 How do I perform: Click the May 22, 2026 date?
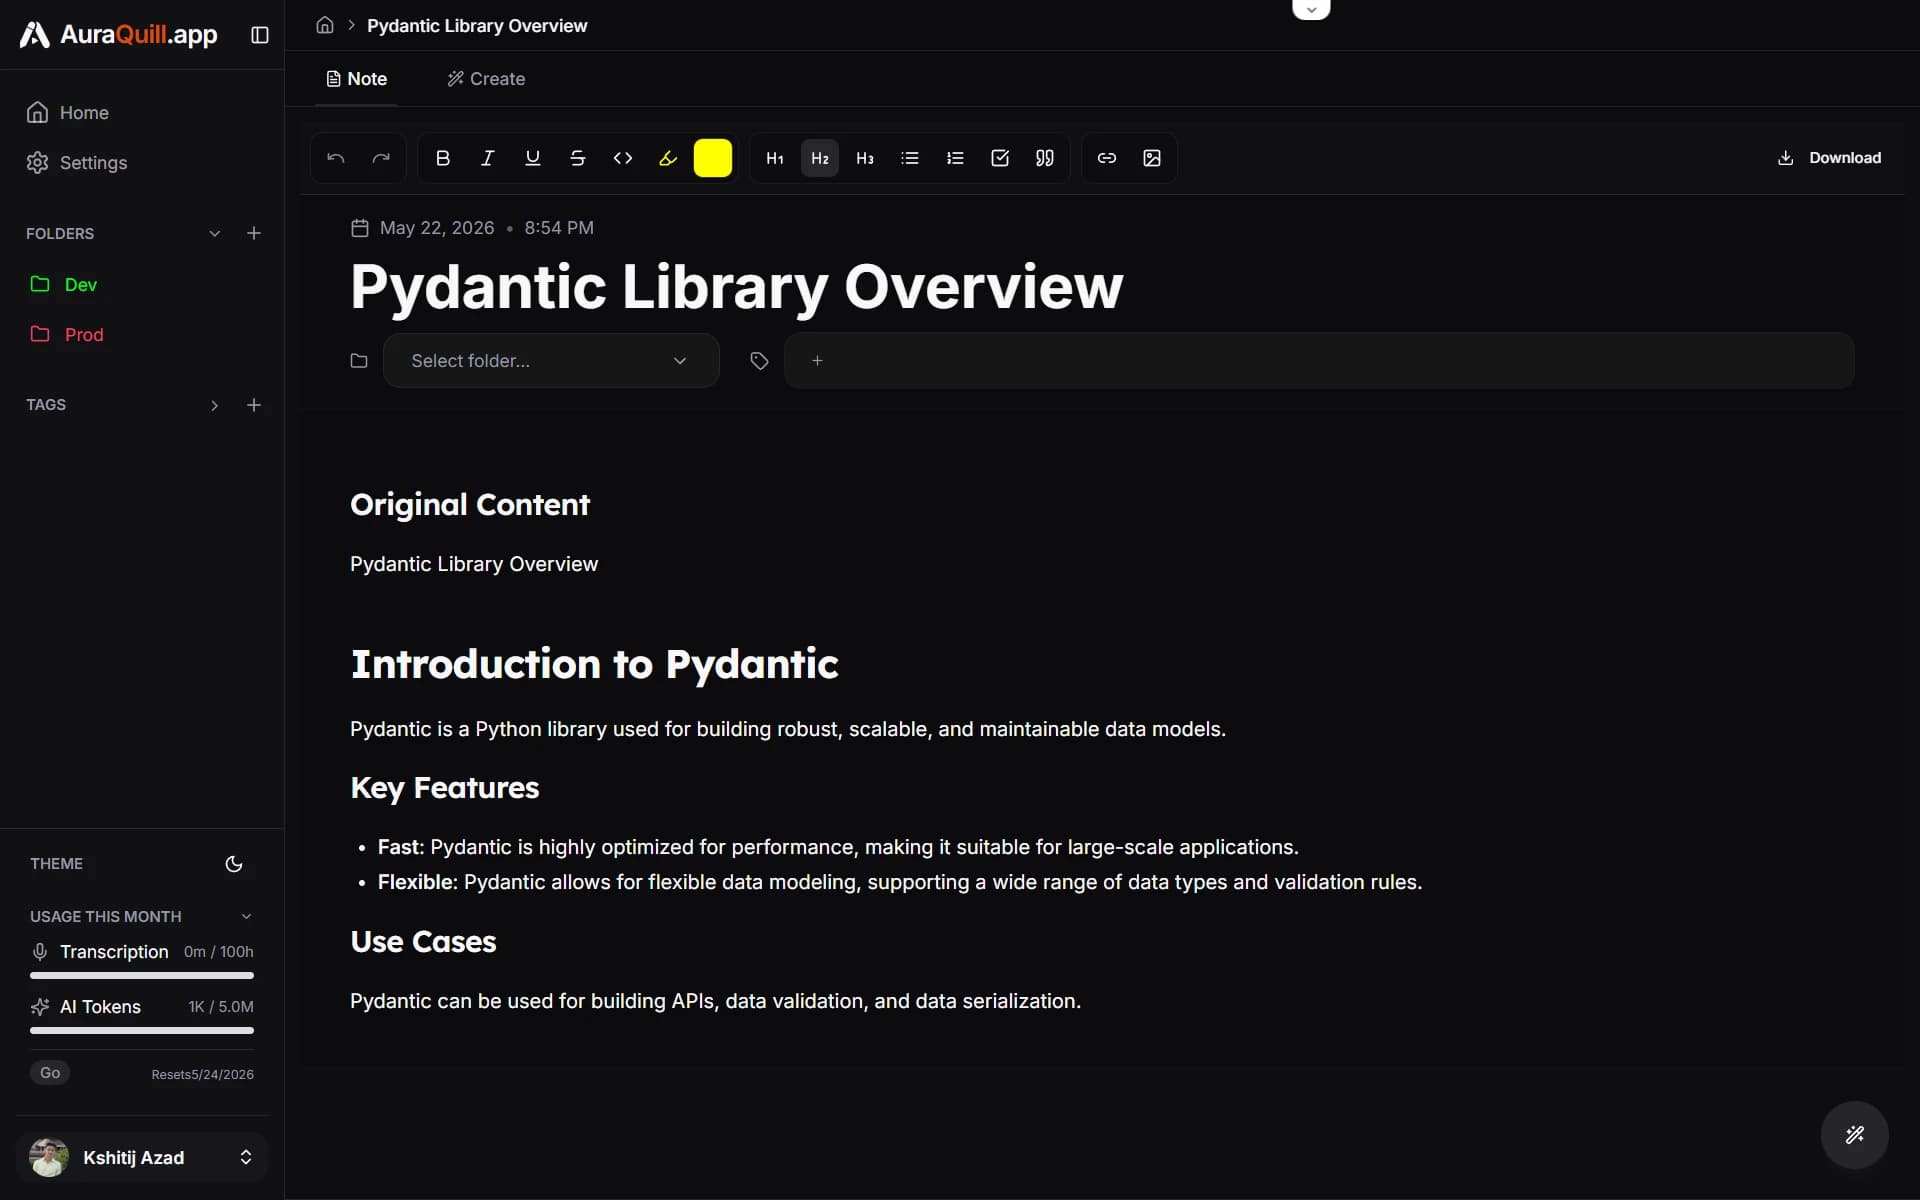click(437, 228)
